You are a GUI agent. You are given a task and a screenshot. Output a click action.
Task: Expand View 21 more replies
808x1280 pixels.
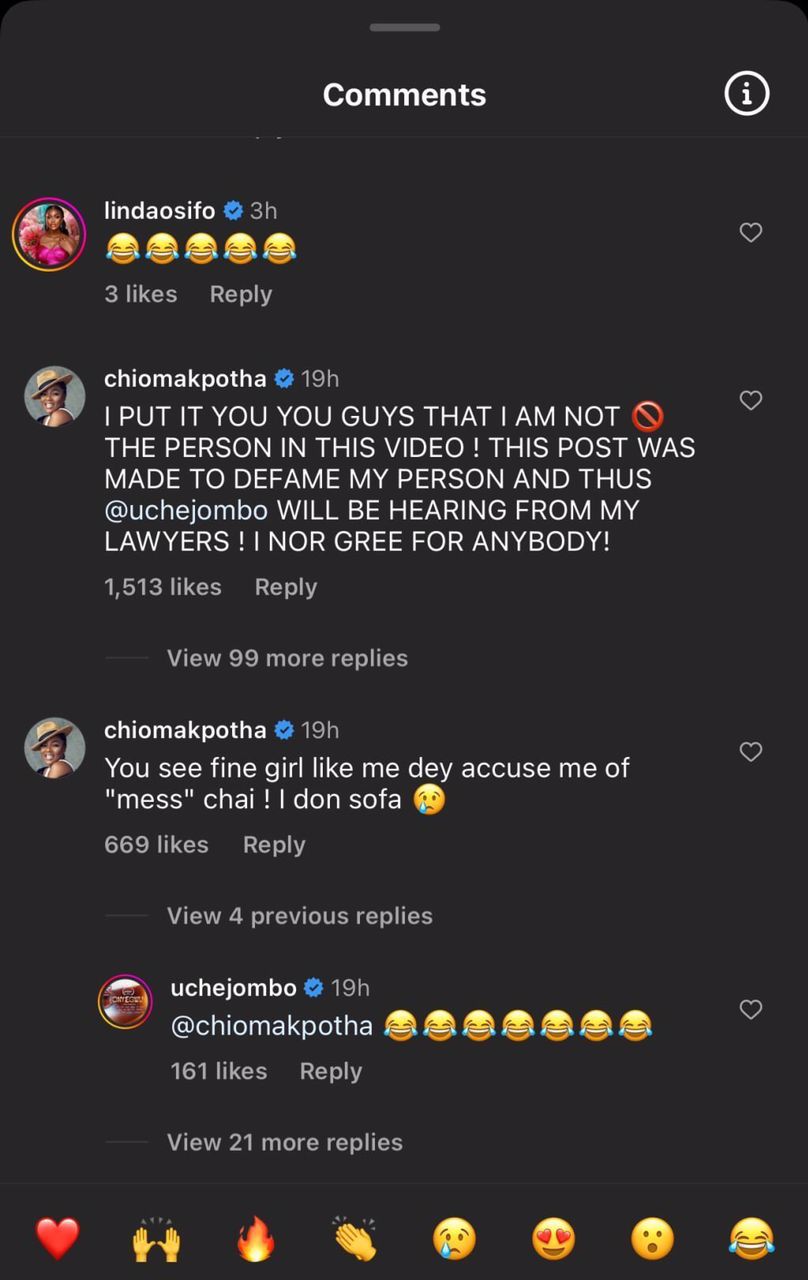[284, 1142]
